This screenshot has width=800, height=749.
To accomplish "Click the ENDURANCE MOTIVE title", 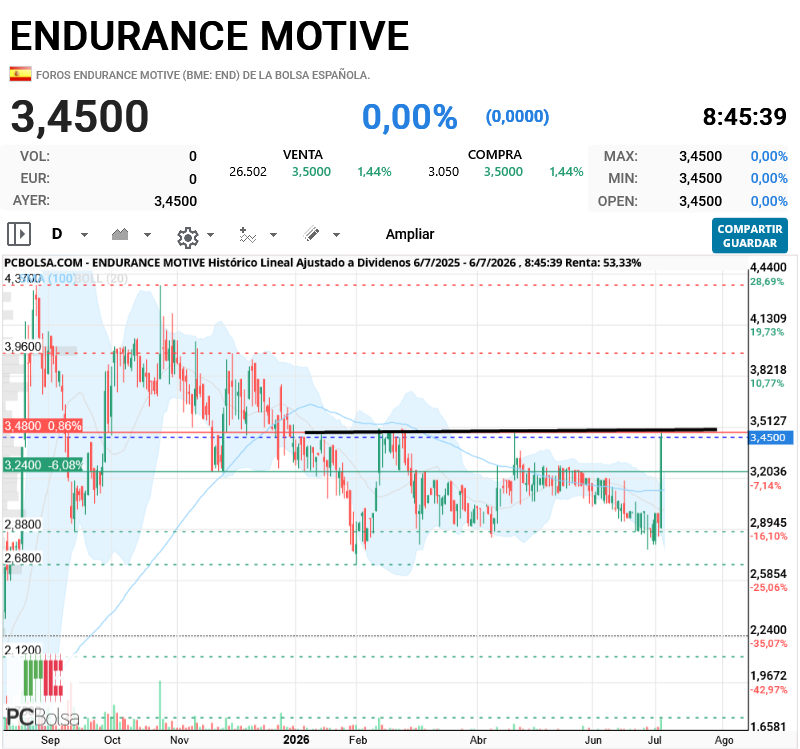I will coord(210,36).
